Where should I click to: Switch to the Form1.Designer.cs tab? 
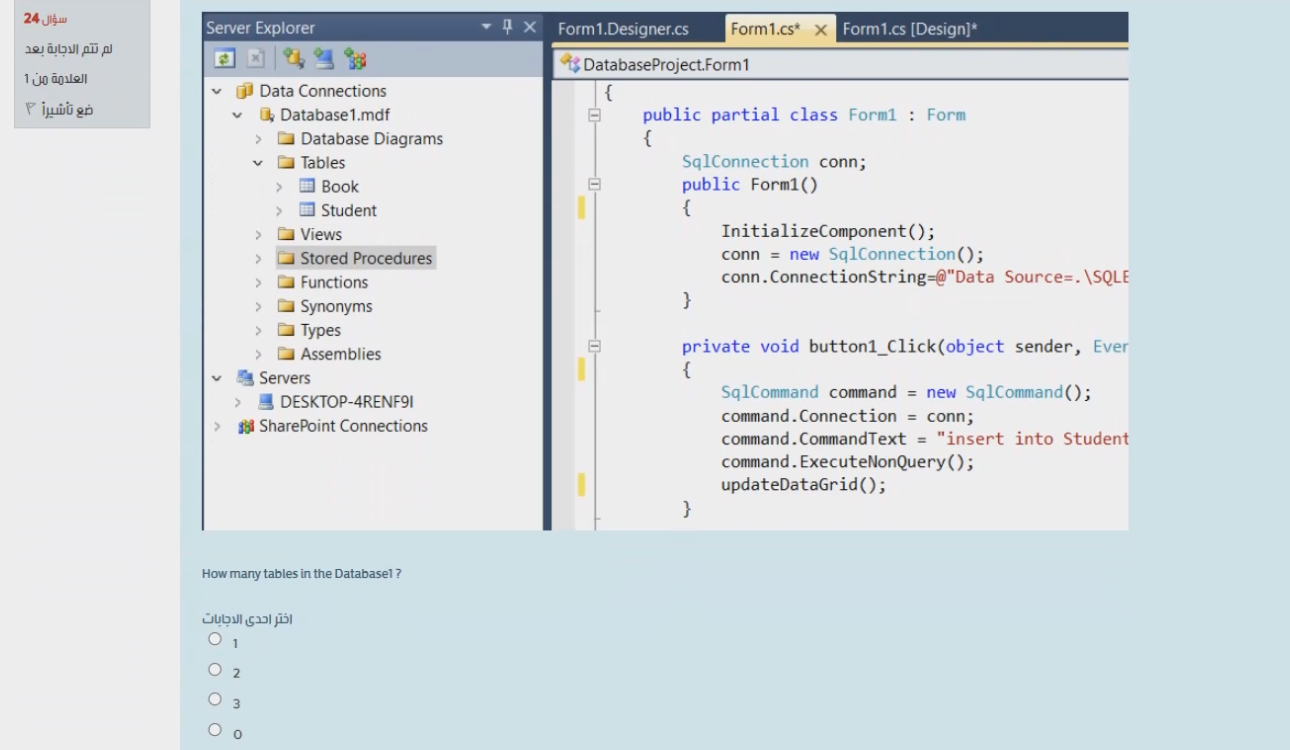click(623, 29)
